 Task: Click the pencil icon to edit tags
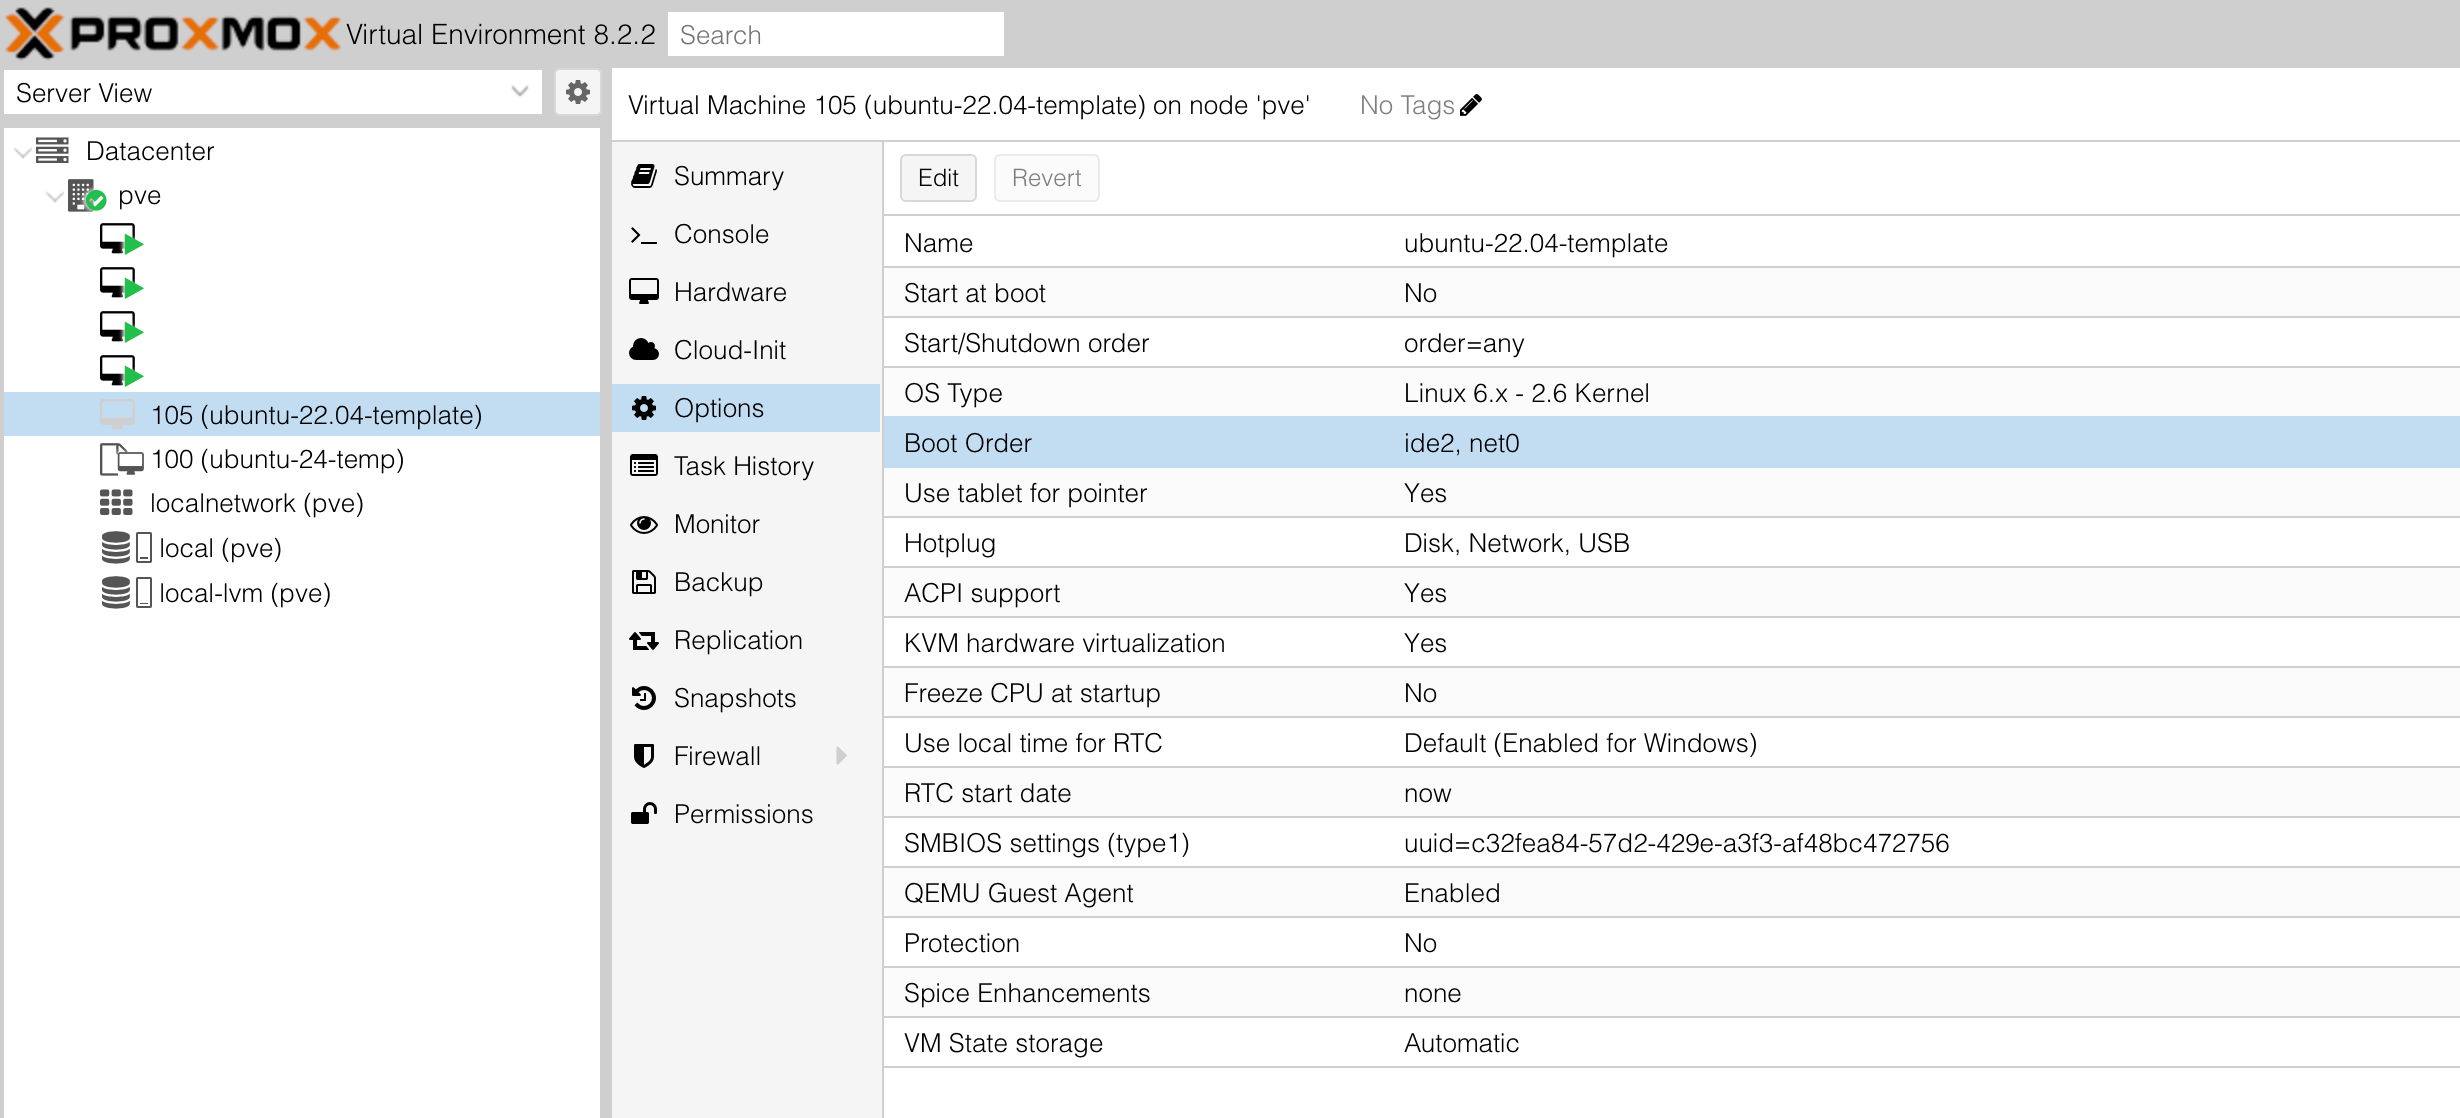pyautogui.click(x=1471, y=105)
